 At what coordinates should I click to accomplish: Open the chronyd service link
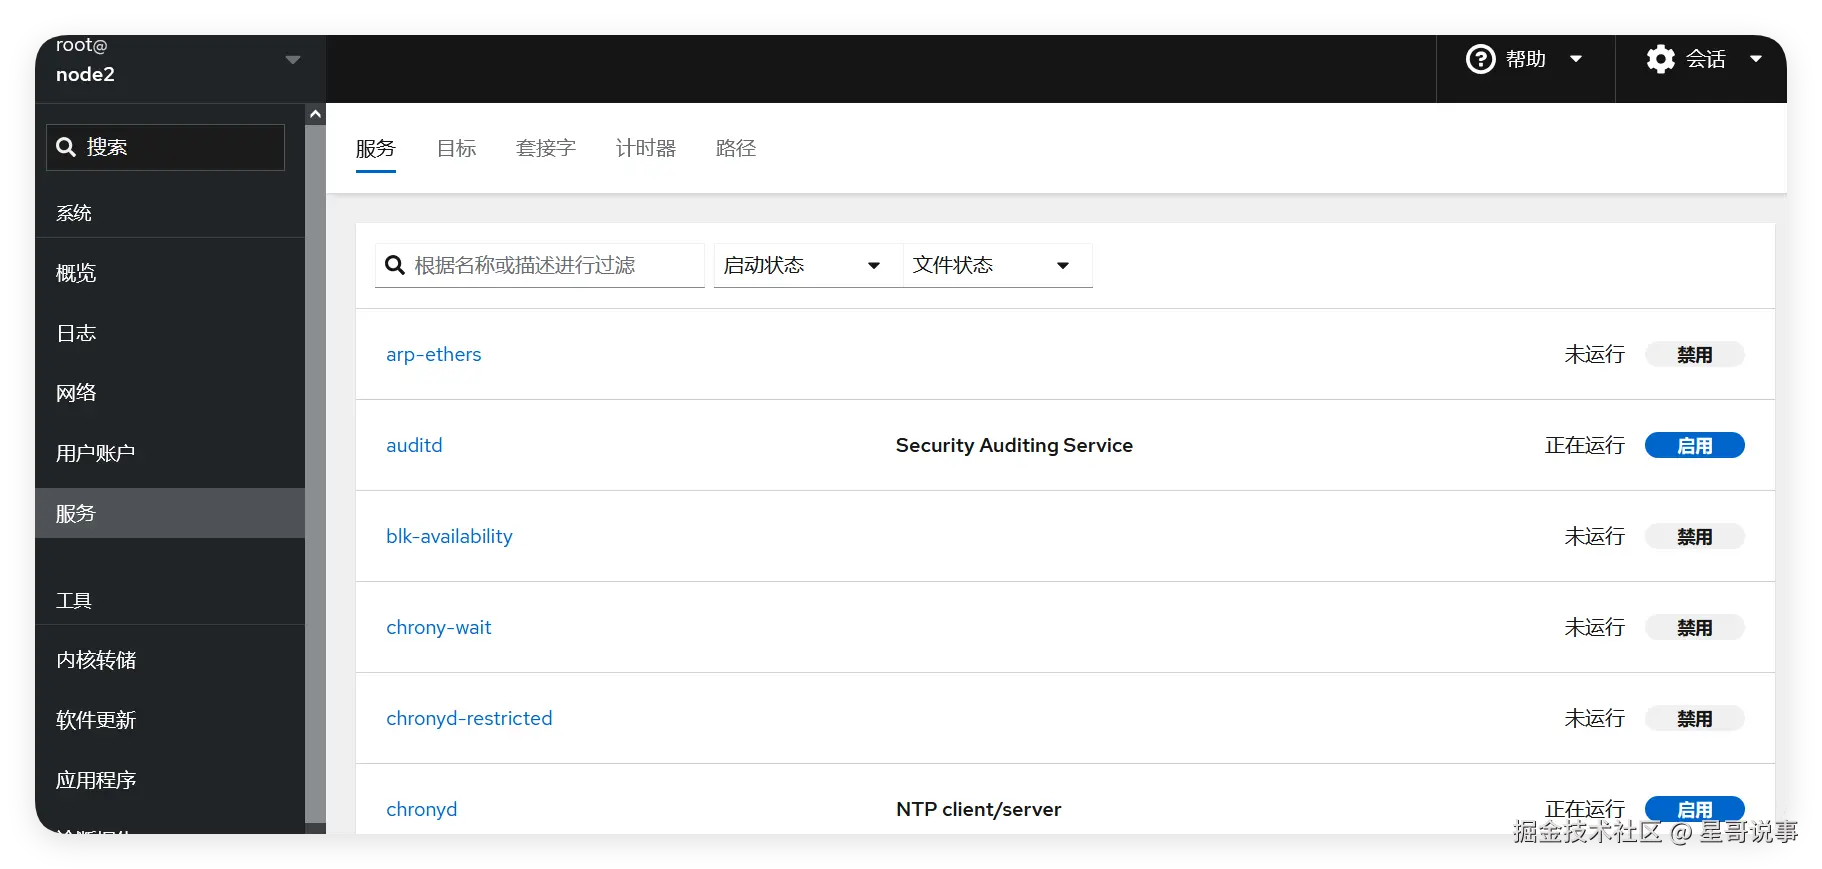(x=421, y=809)
